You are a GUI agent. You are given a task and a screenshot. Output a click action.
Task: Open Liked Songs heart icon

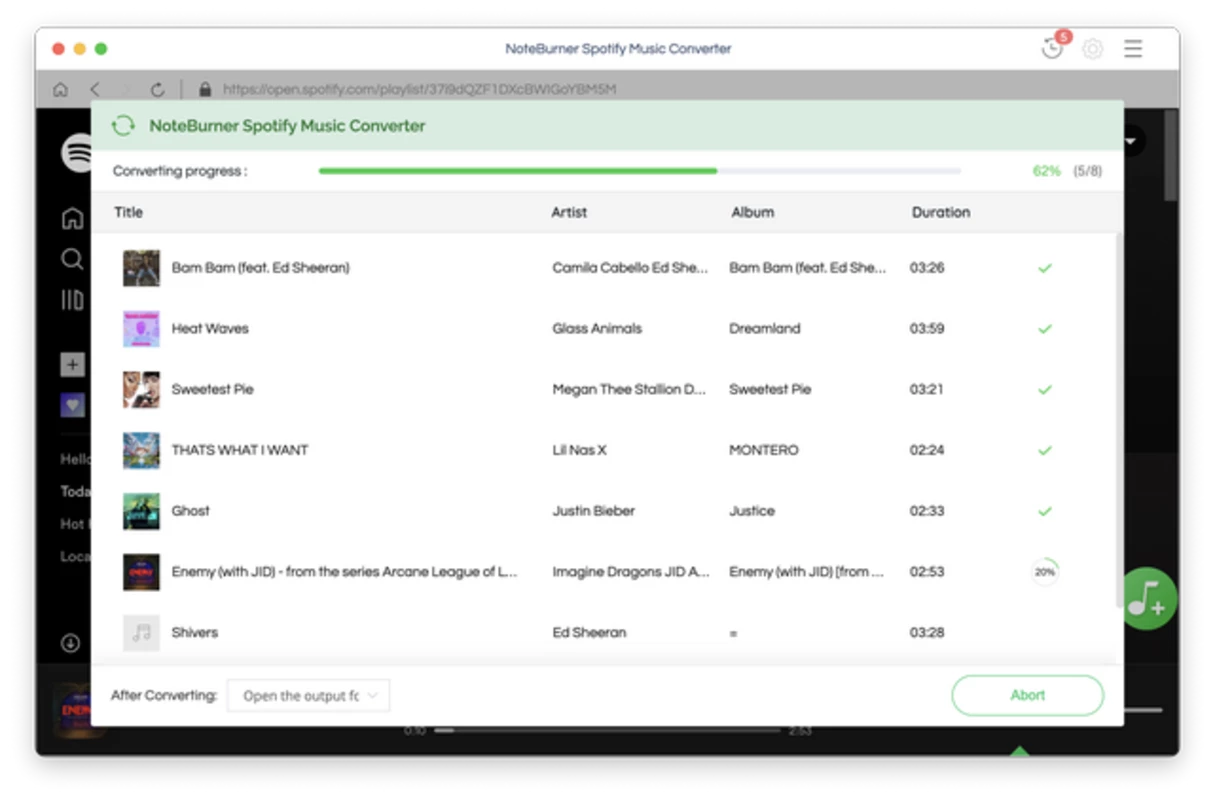pyautogui.click(x=72, y=405)
